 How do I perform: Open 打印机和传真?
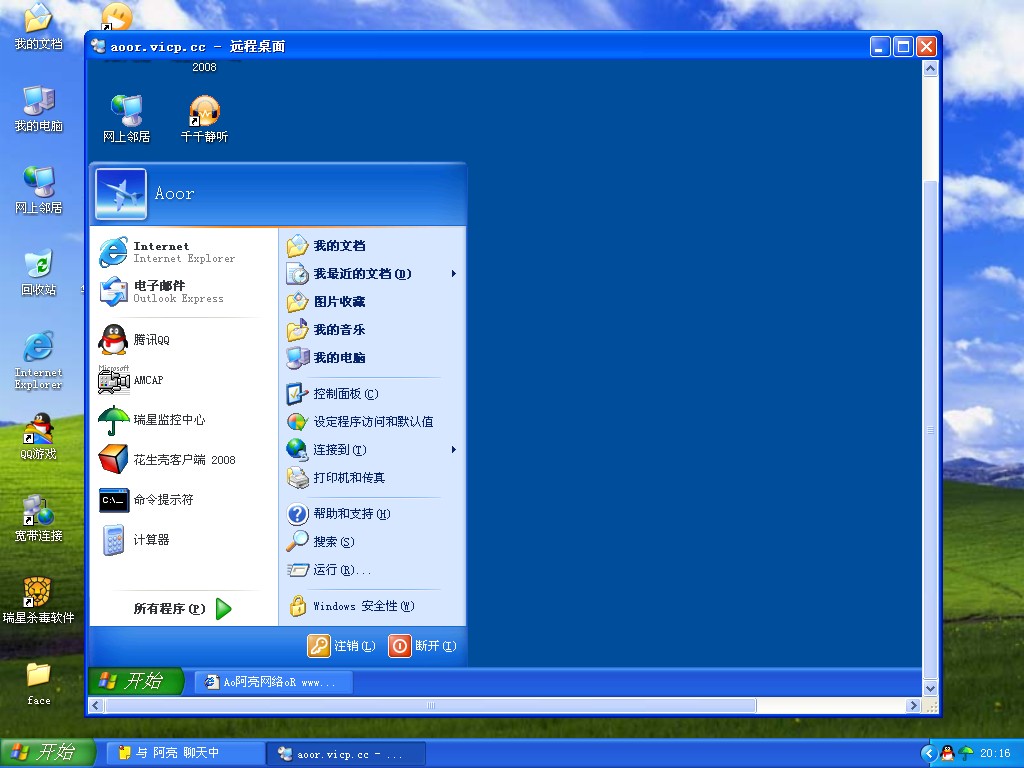point(372,478)
